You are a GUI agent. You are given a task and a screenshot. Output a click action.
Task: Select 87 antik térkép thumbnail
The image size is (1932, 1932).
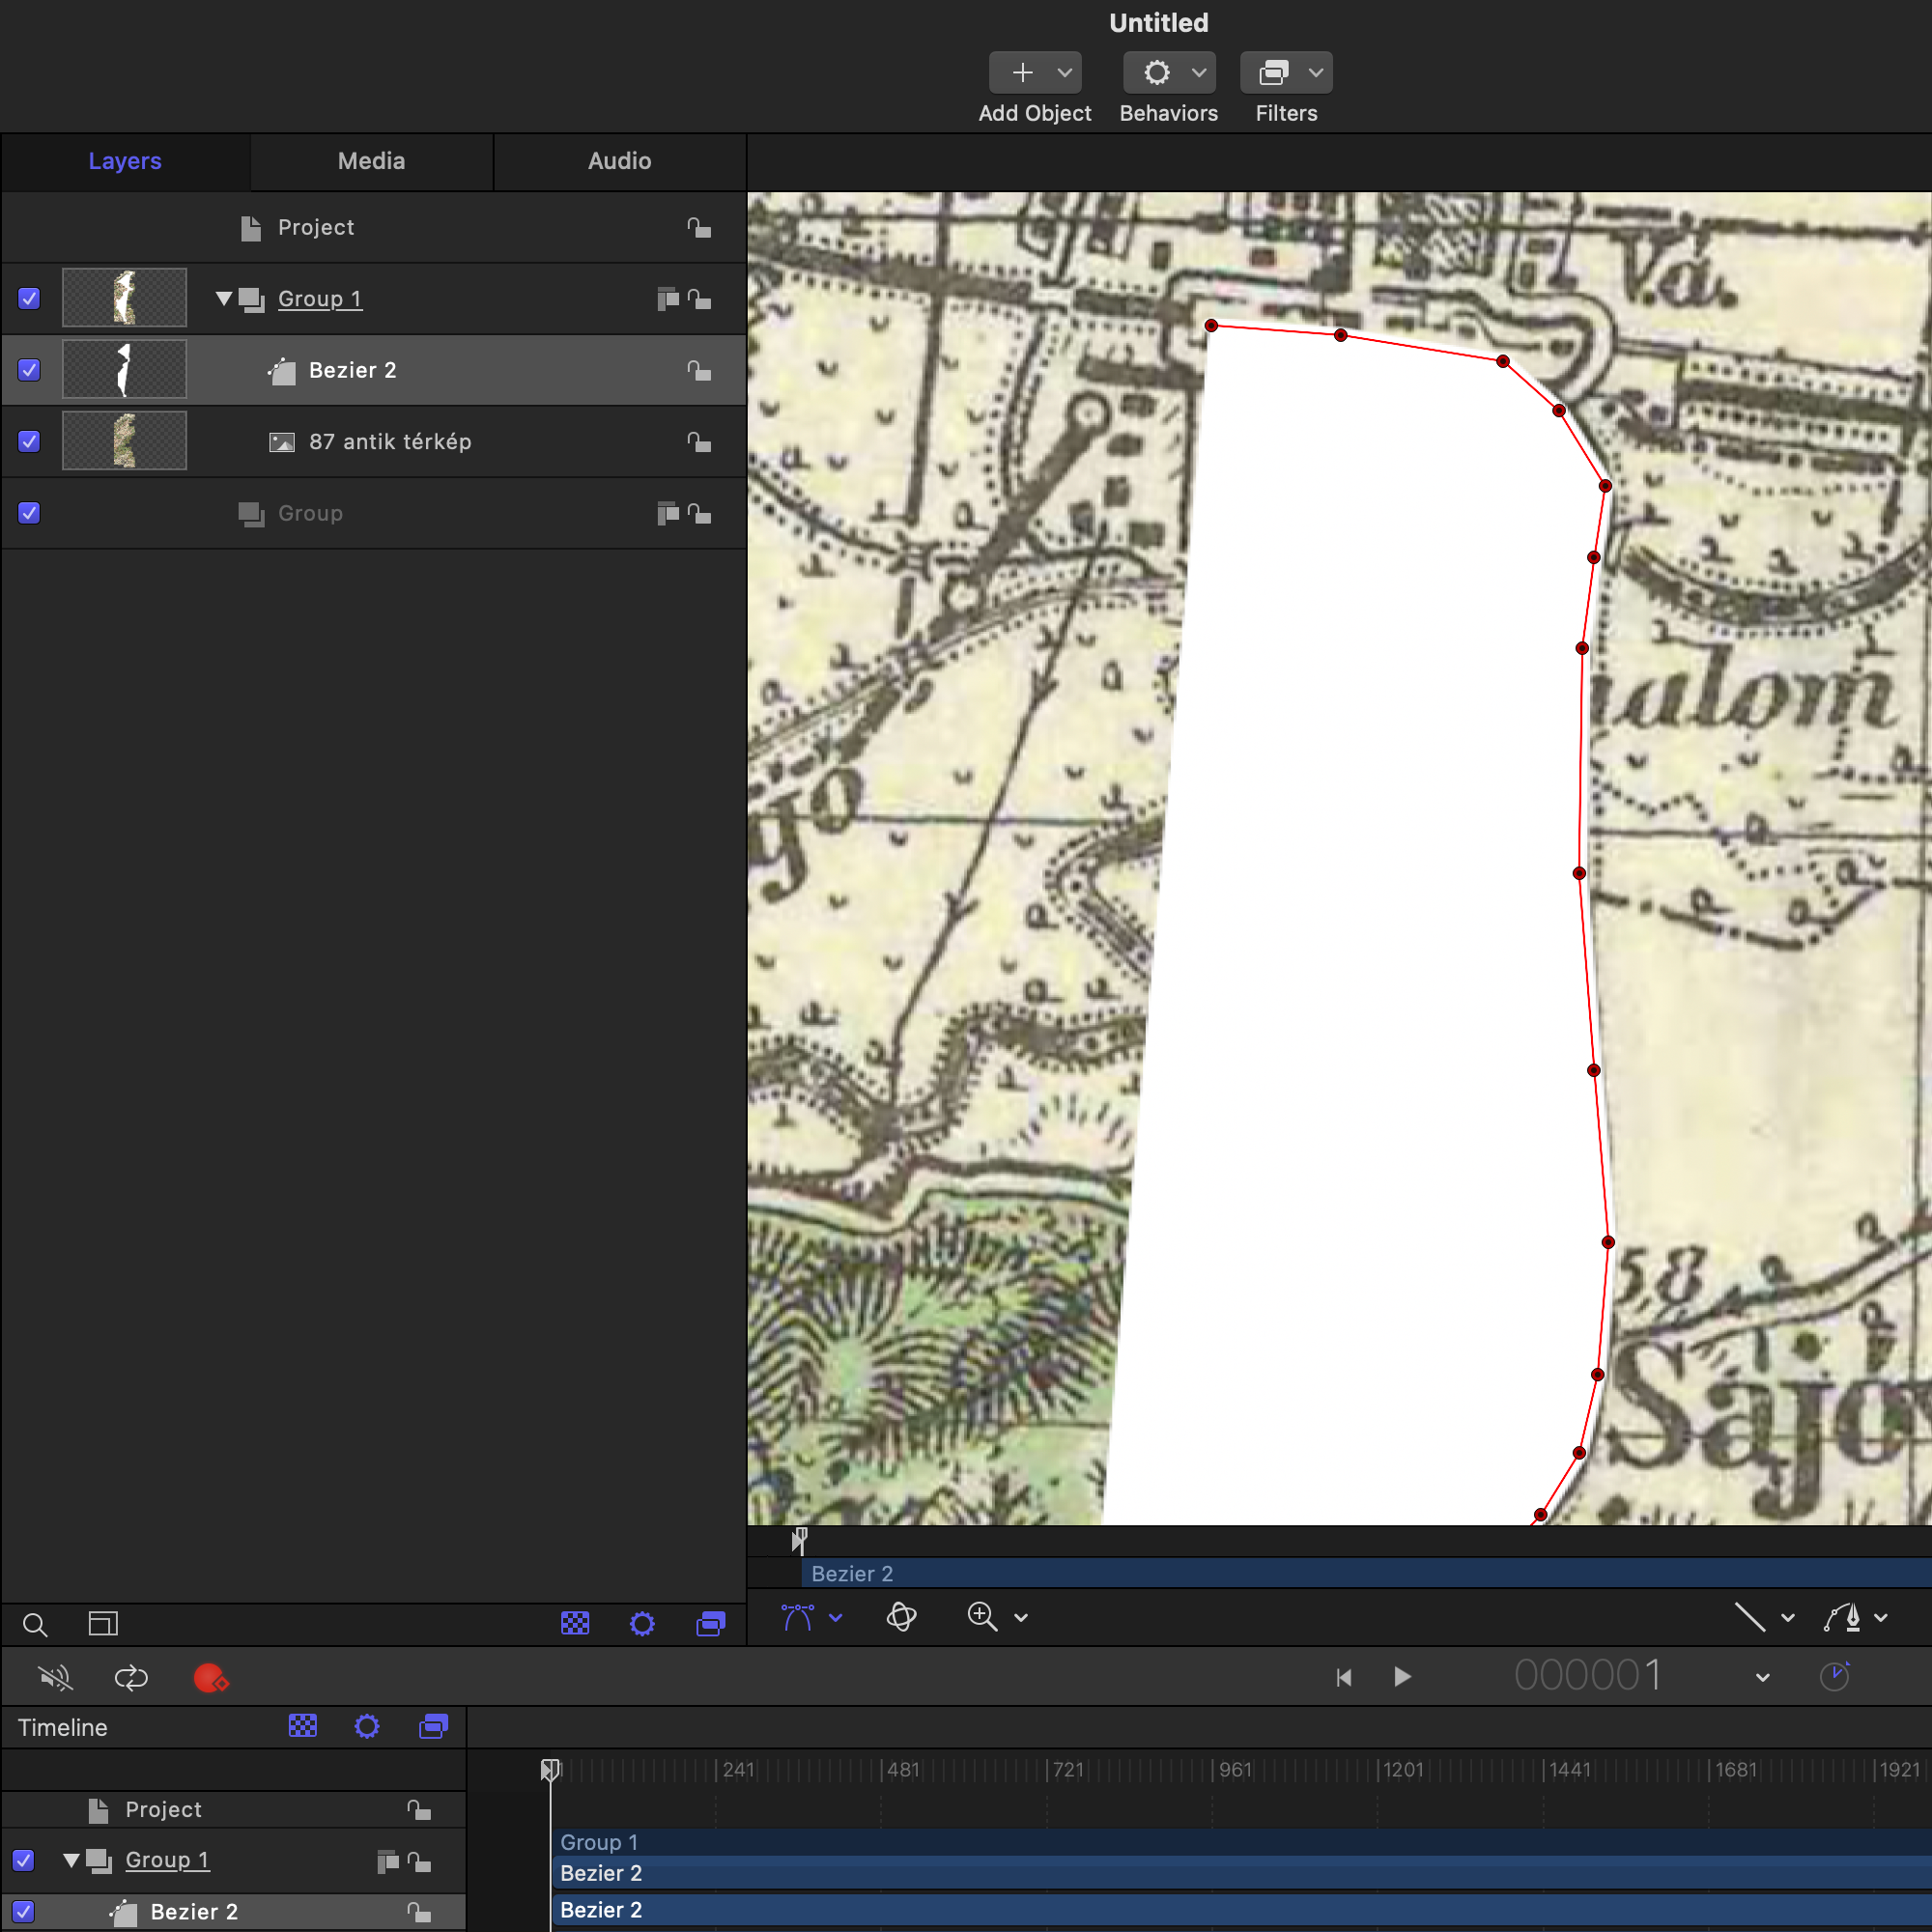click(x=124, y=440)
